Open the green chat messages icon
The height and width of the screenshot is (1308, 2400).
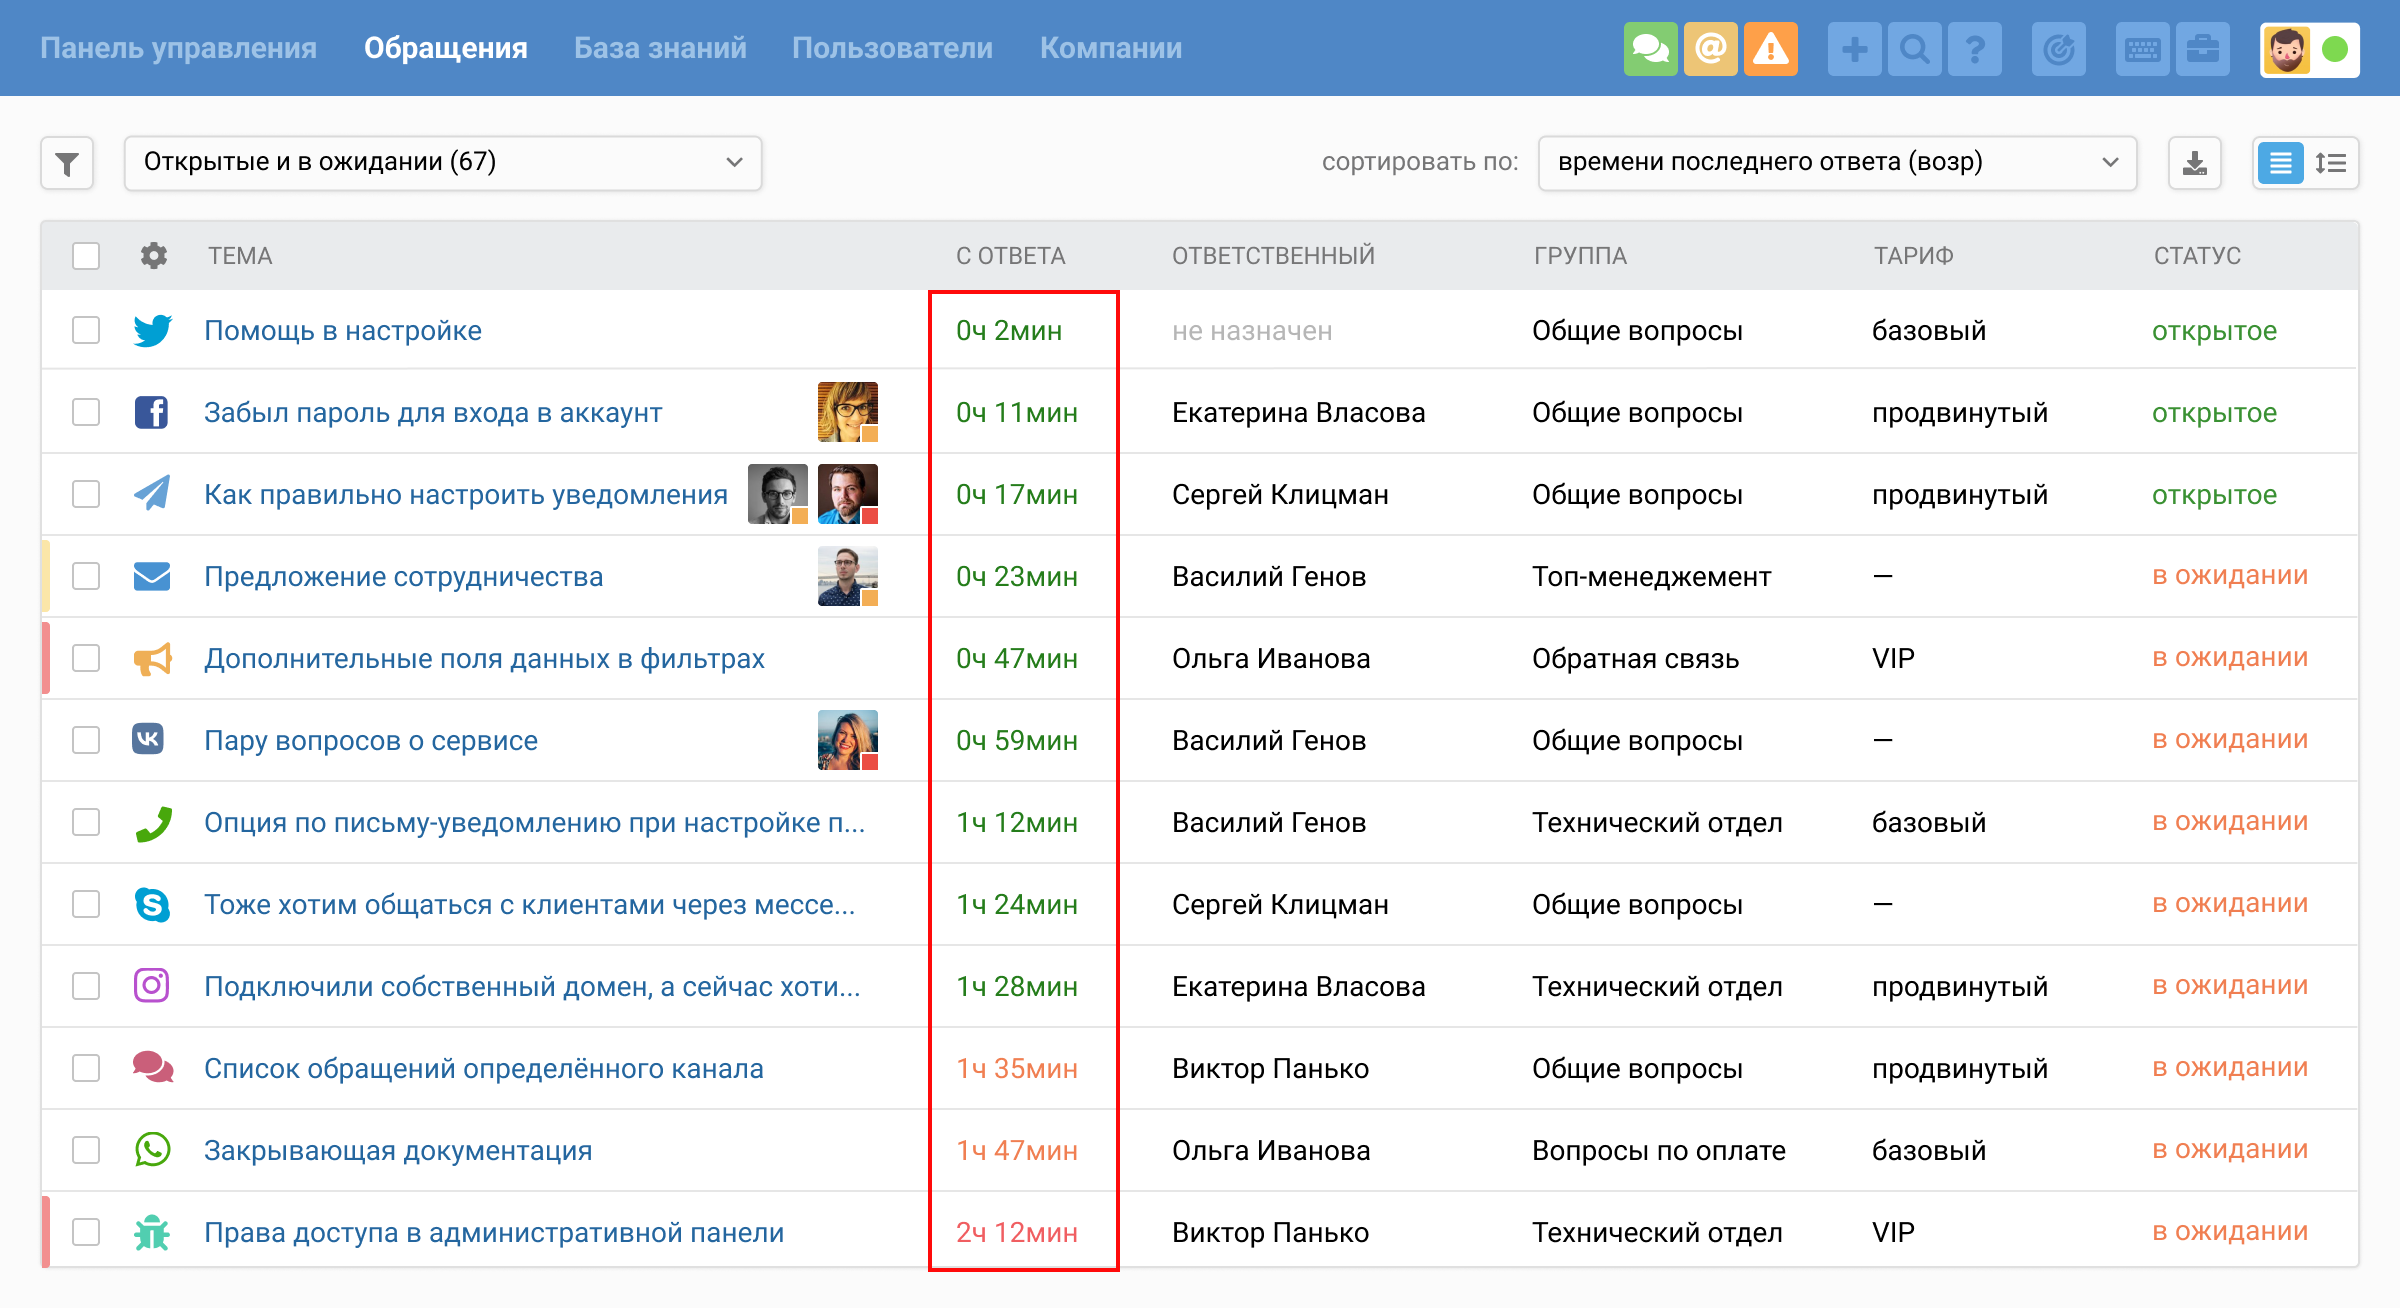tap(1650, 49)
